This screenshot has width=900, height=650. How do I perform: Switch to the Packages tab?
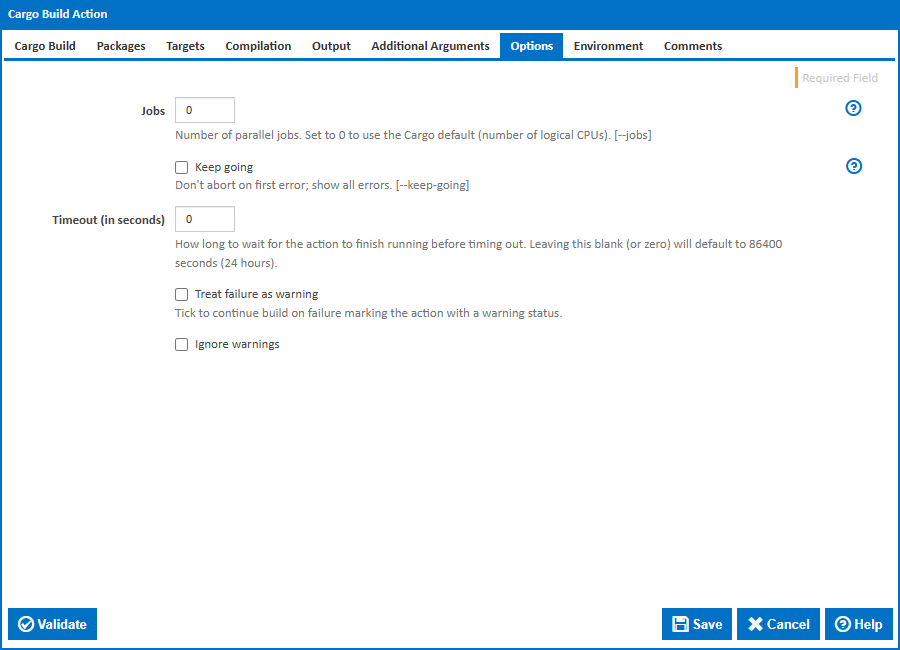(x=120, y=45)
